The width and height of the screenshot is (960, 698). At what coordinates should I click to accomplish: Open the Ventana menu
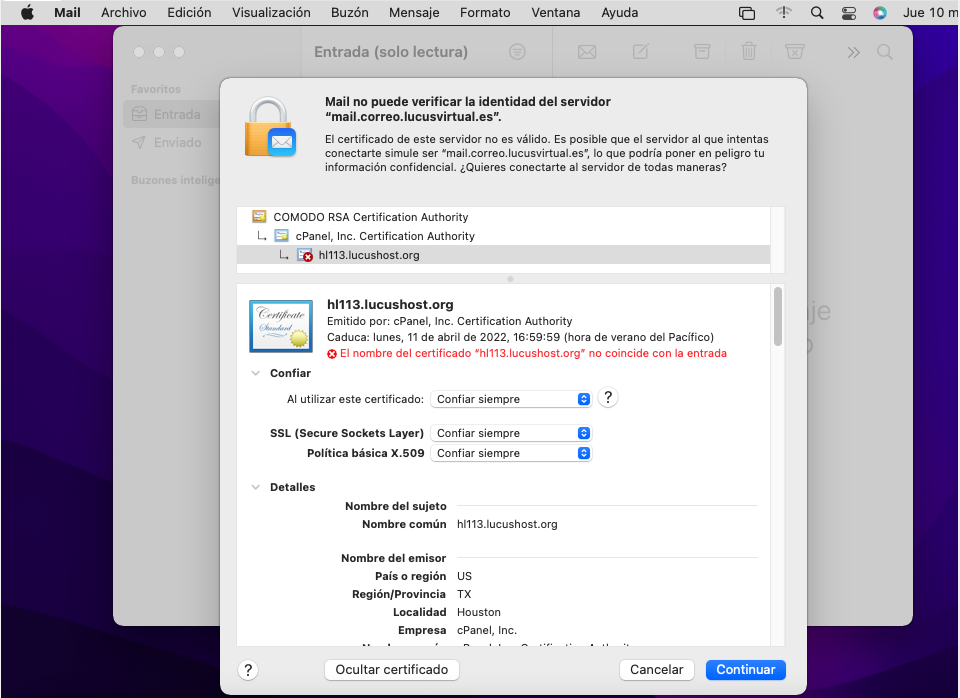555,12
